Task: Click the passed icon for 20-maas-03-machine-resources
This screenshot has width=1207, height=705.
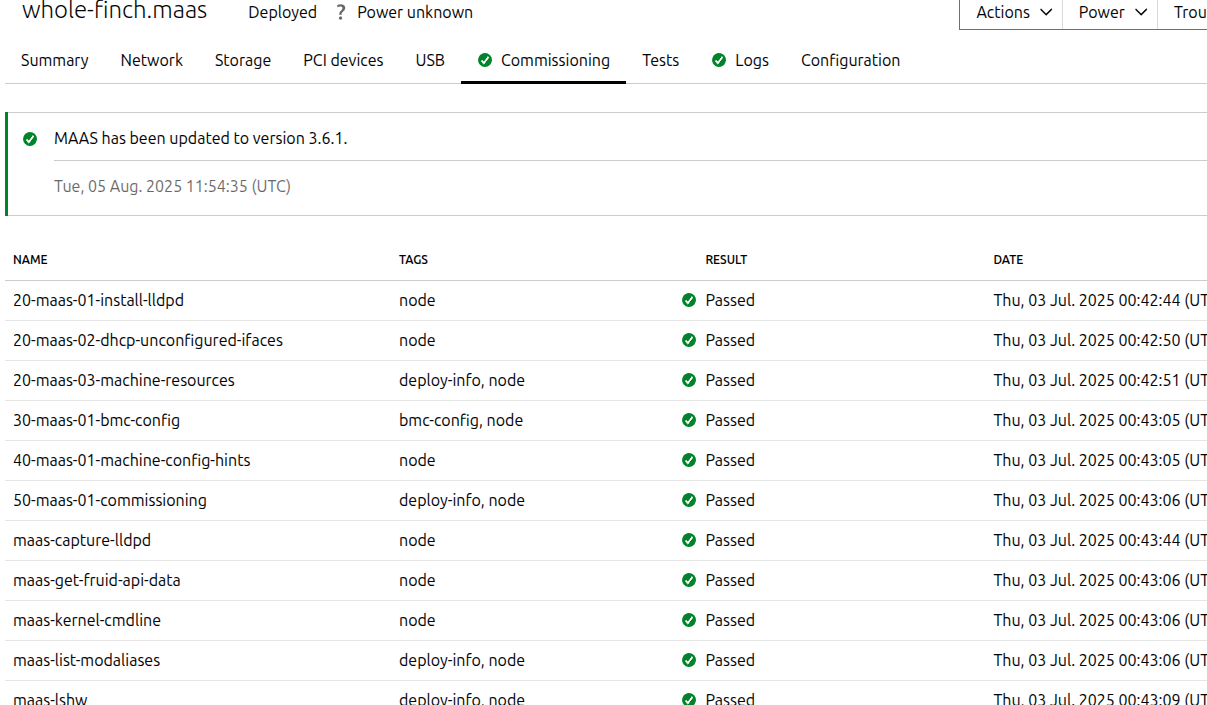Action: click(x=689, y=380)
